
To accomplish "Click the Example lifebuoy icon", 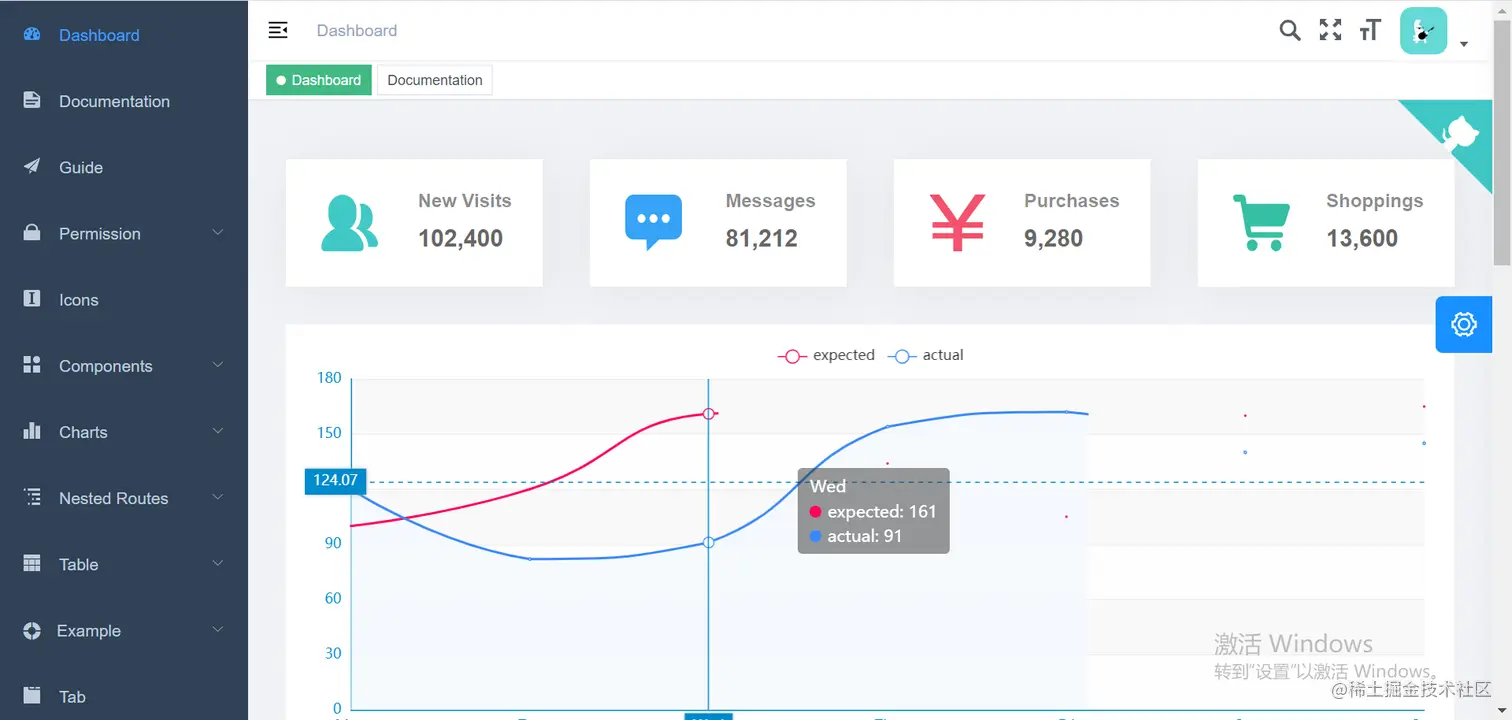I will tap(31, 630).
